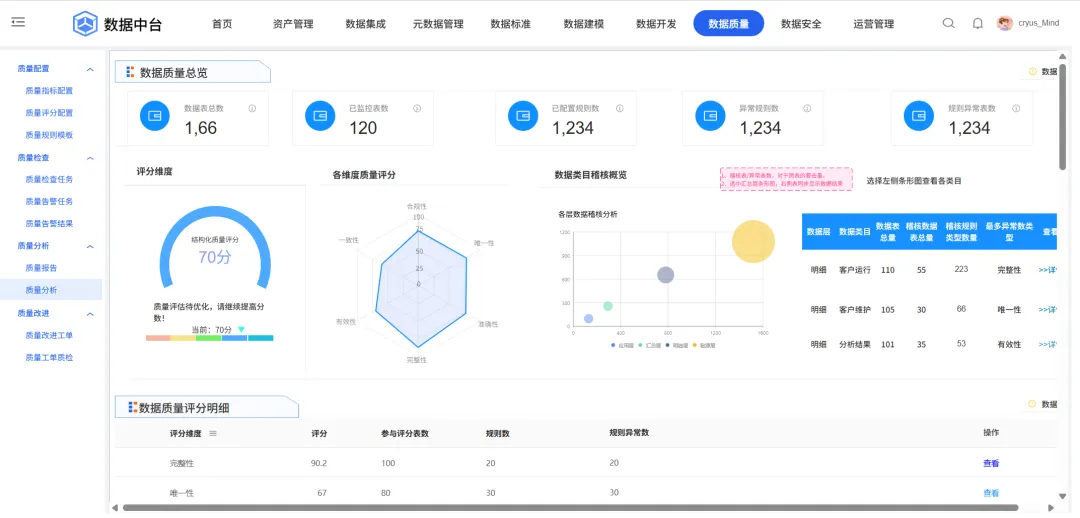Screen dimensions: 1080x518
Task: Switch to 数据集成 navigation tab
Action: point(366,24)
